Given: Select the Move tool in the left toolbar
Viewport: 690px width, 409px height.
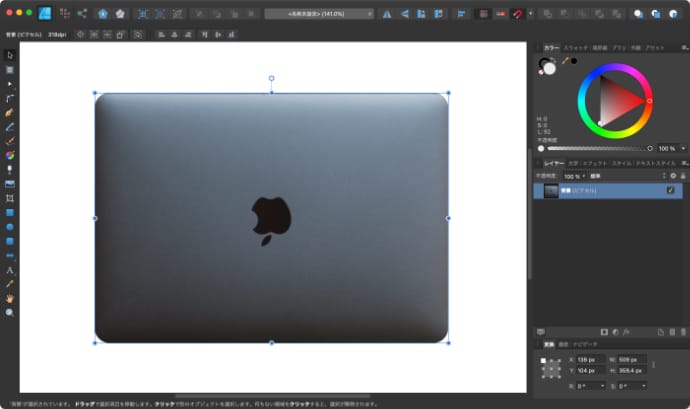Looking at the screenshot, I should [10, 54].
